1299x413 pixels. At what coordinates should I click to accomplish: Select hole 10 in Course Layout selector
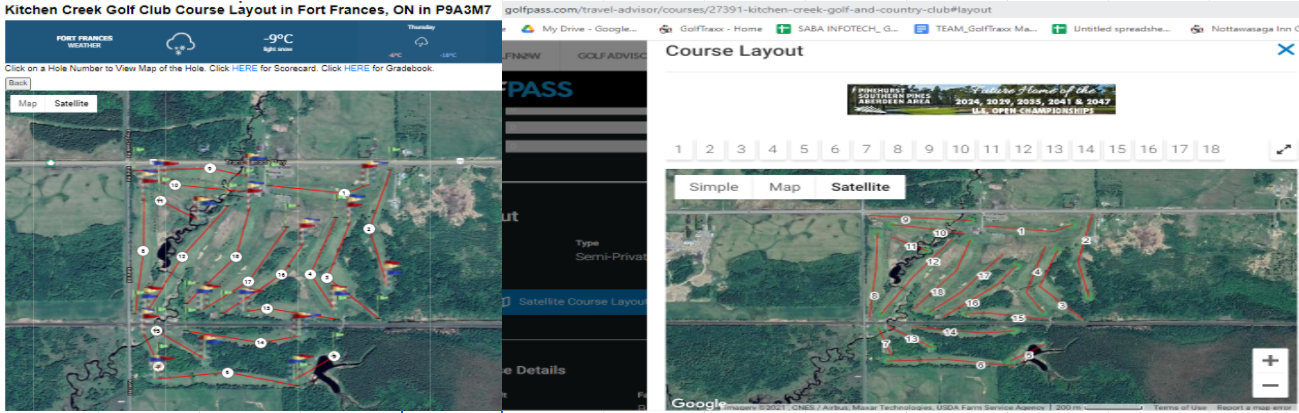coord(960,149)
